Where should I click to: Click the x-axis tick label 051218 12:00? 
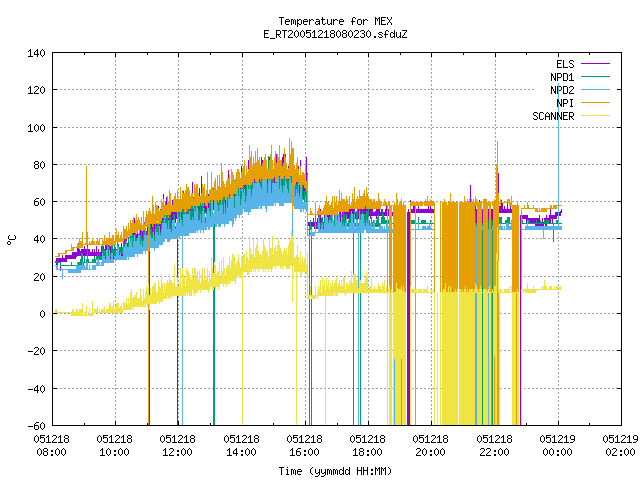click(178, 446)
